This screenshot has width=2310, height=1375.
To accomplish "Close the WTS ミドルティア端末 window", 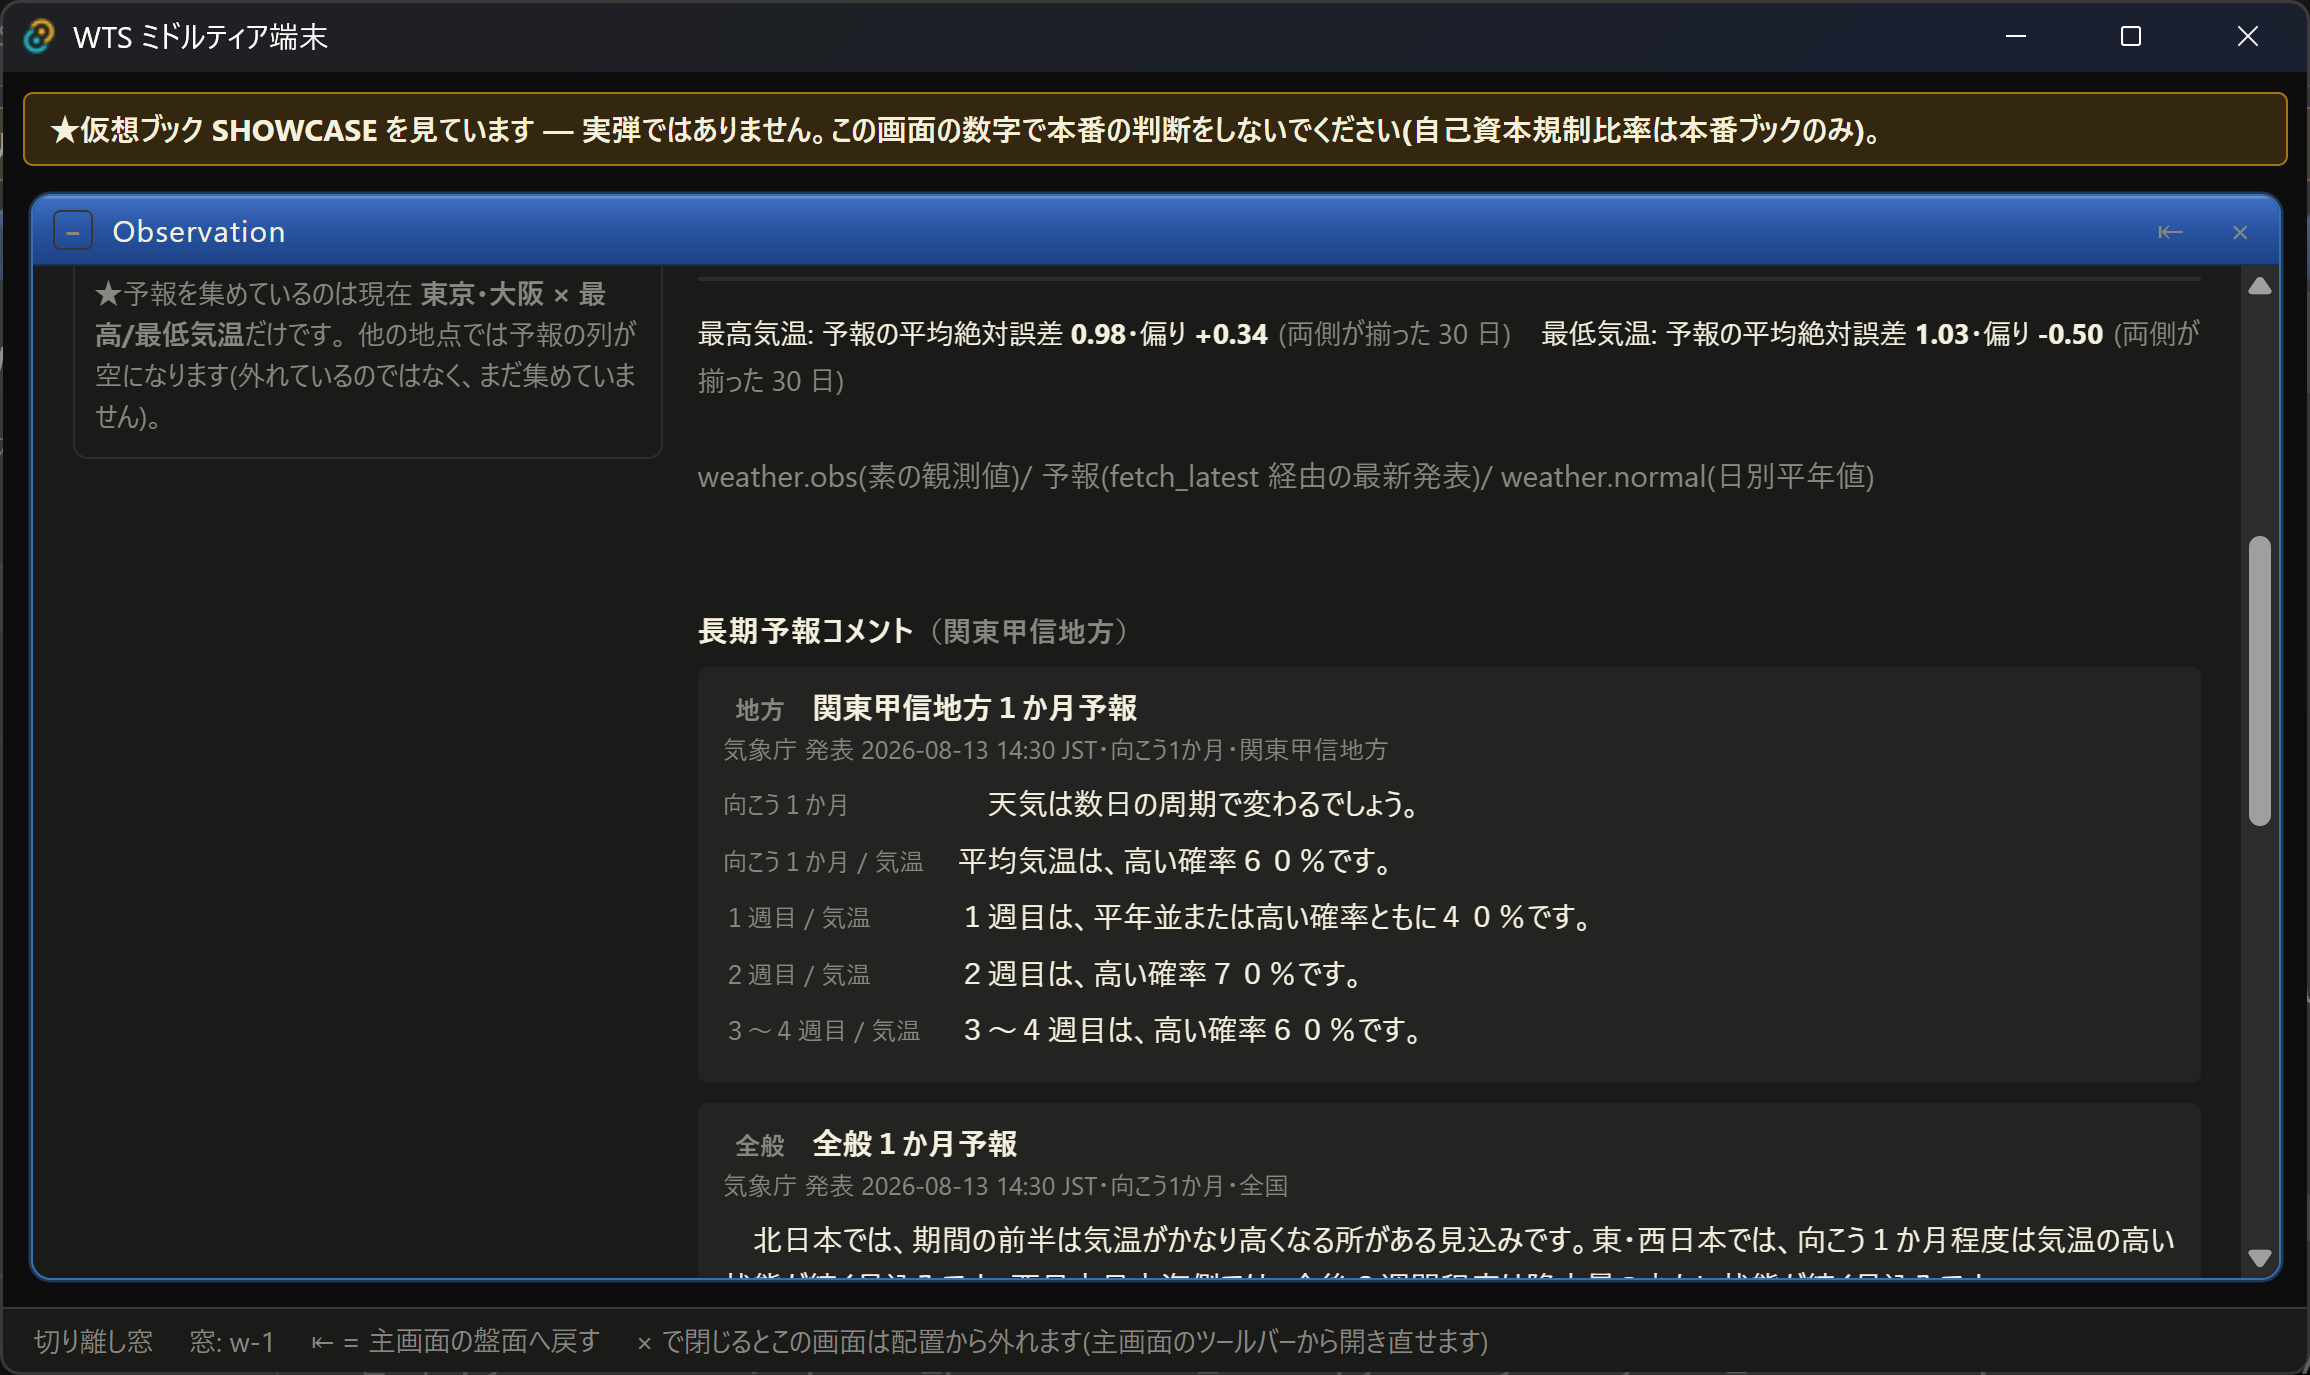I will tap(2248, 36).
